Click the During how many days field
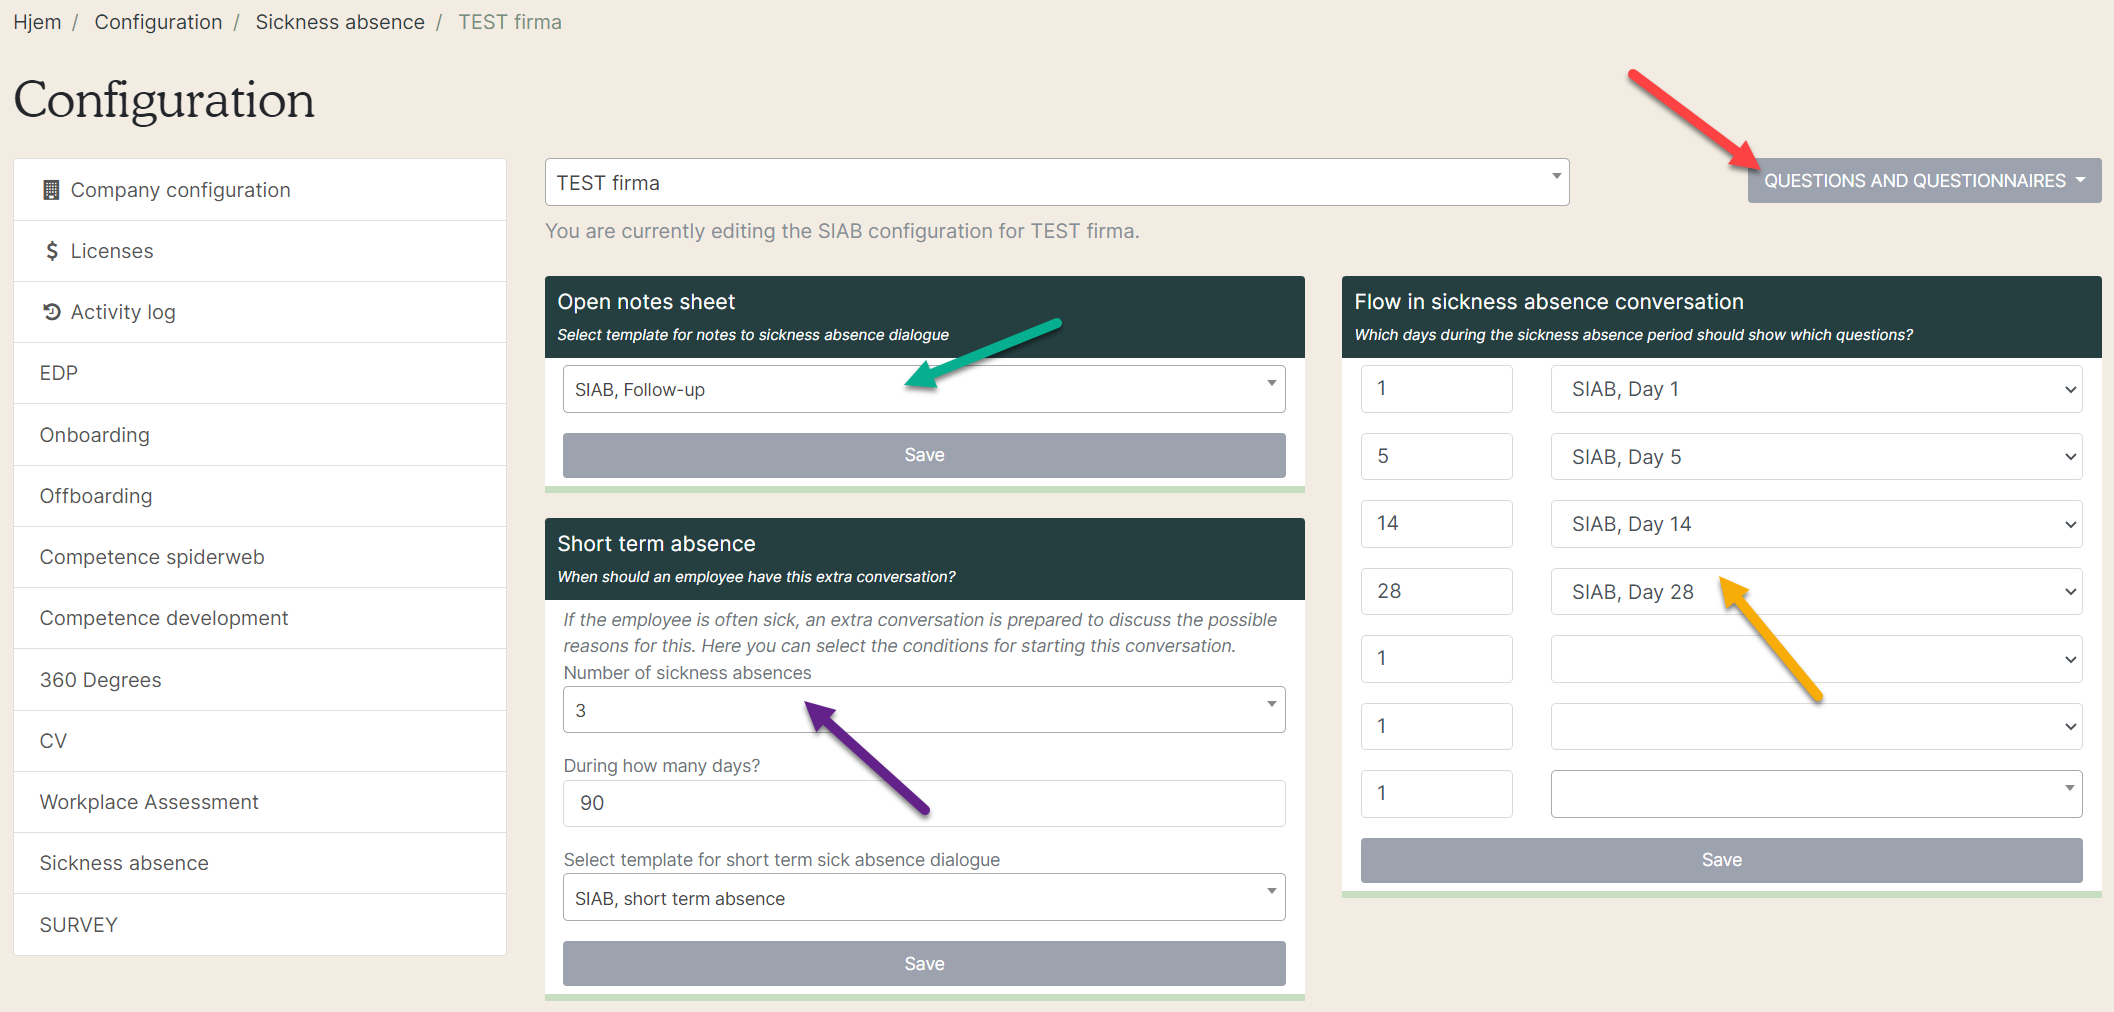The width and height of the screenshot is (2114, 1012). pos(923,803)
